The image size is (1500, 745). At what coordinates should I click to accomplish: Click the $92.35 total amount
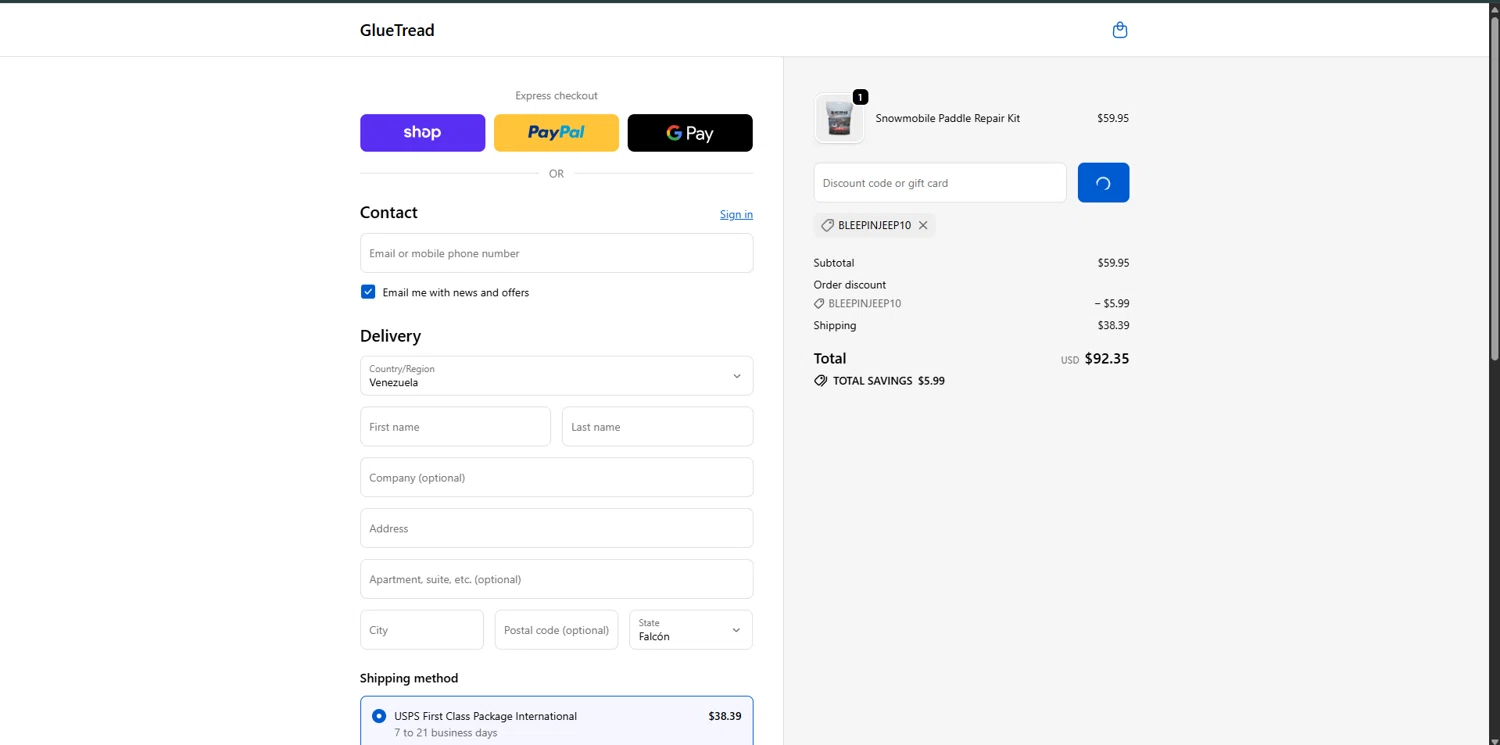[x=1107, y=359]
